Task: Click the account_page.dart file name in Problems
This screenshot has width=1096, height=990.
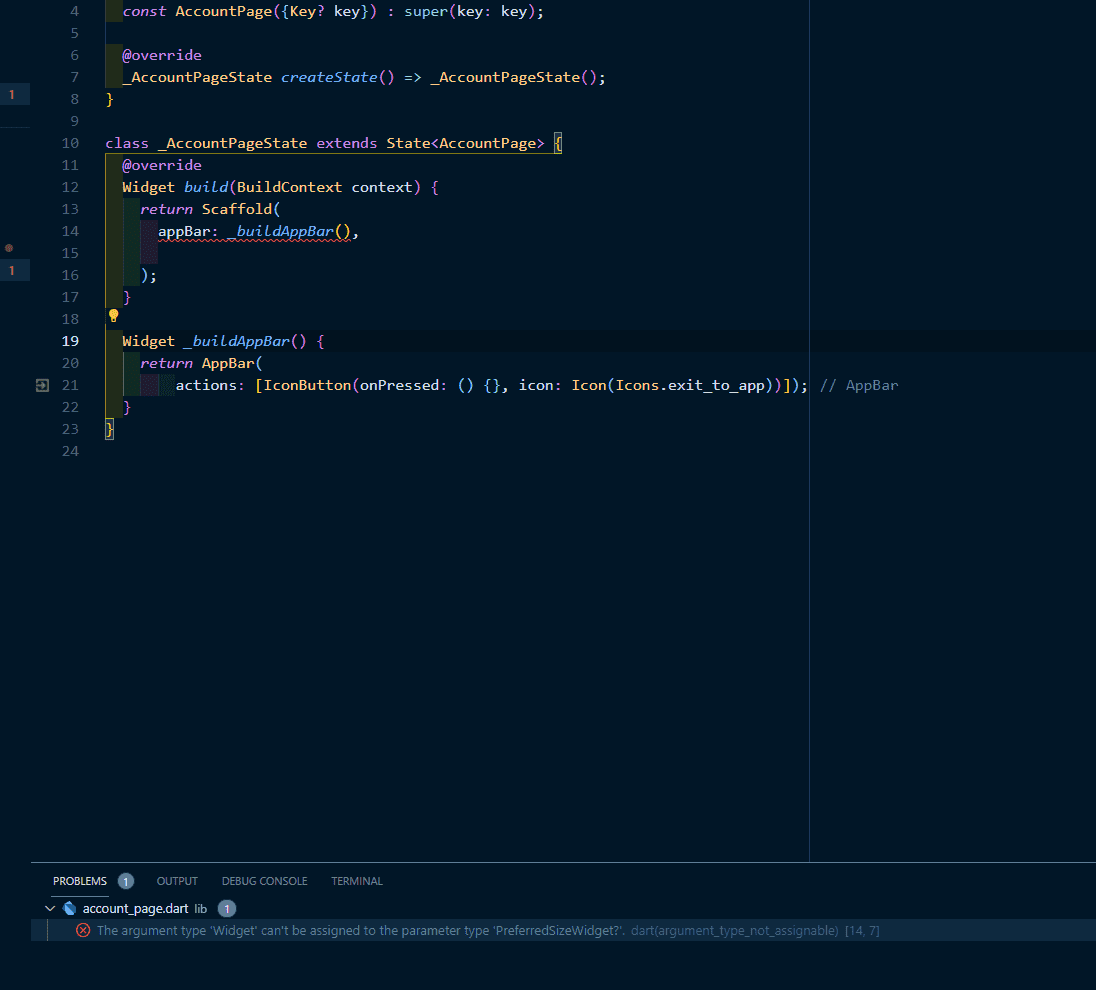Action: tap(135, 909)
